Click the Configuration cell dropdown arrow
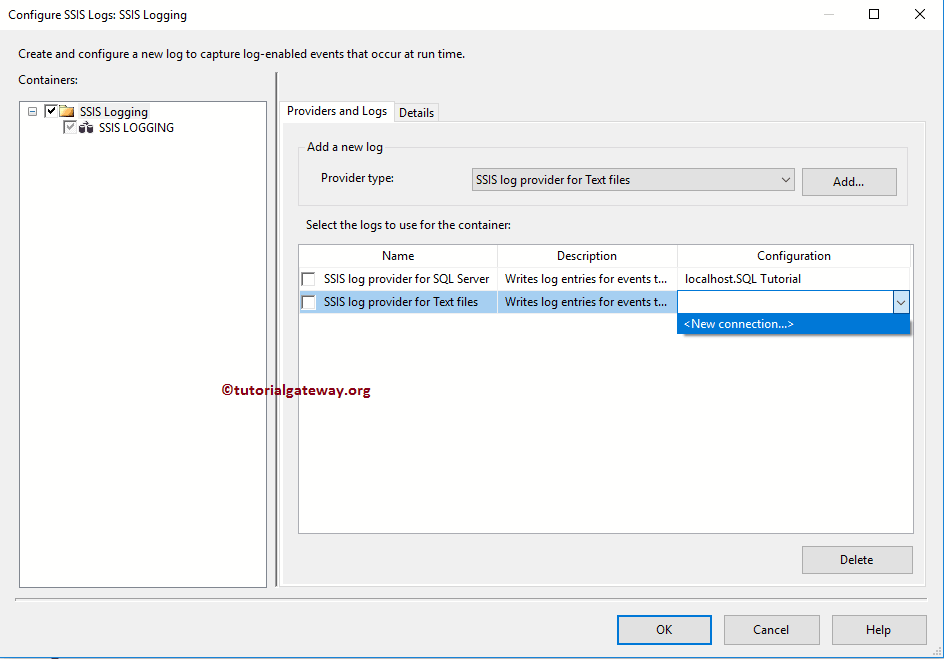 [901, 302]
